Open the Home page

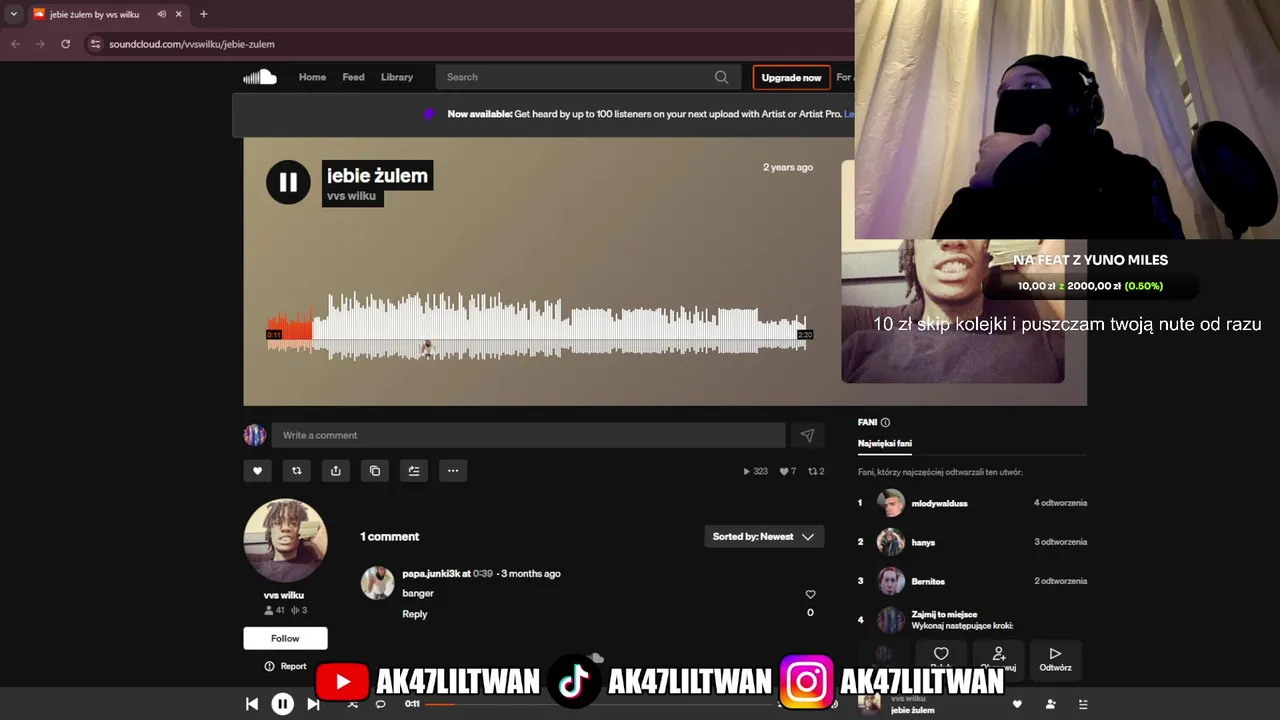click(x=312, y=77)
